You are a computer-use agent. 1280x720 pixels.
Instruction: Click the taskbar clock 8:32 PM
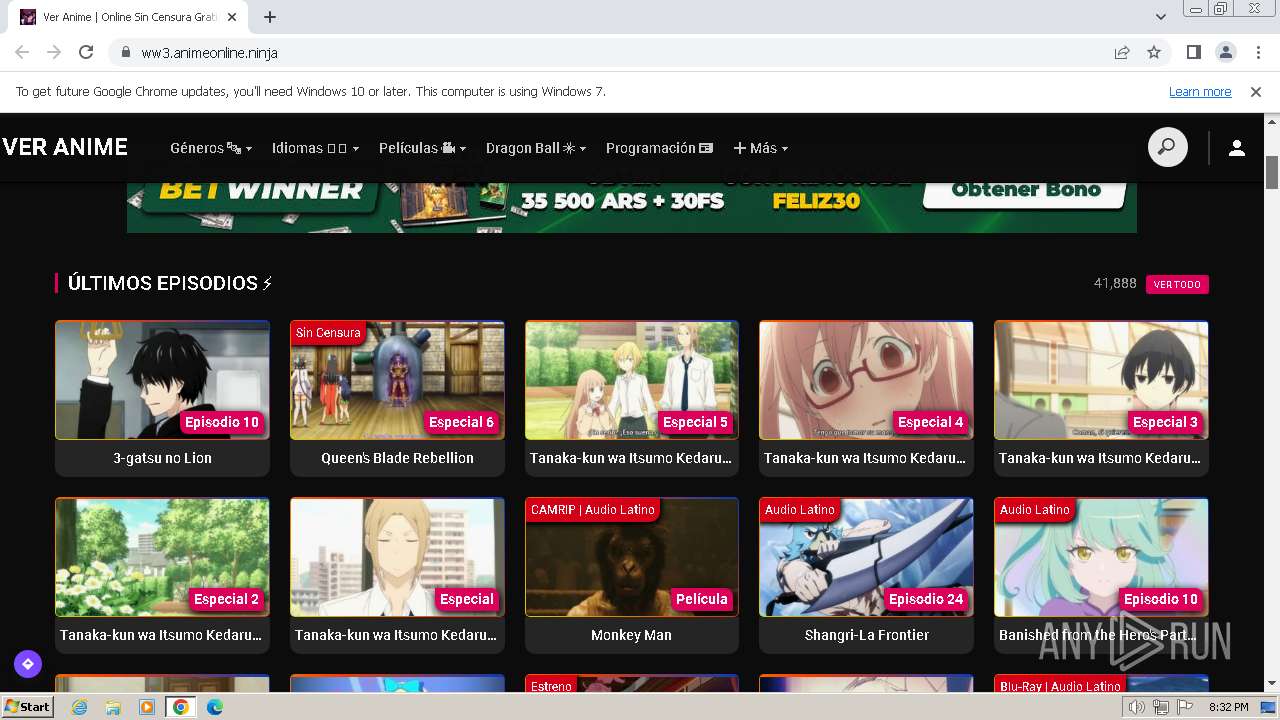pyautogui.click(x=1228, y=707)
